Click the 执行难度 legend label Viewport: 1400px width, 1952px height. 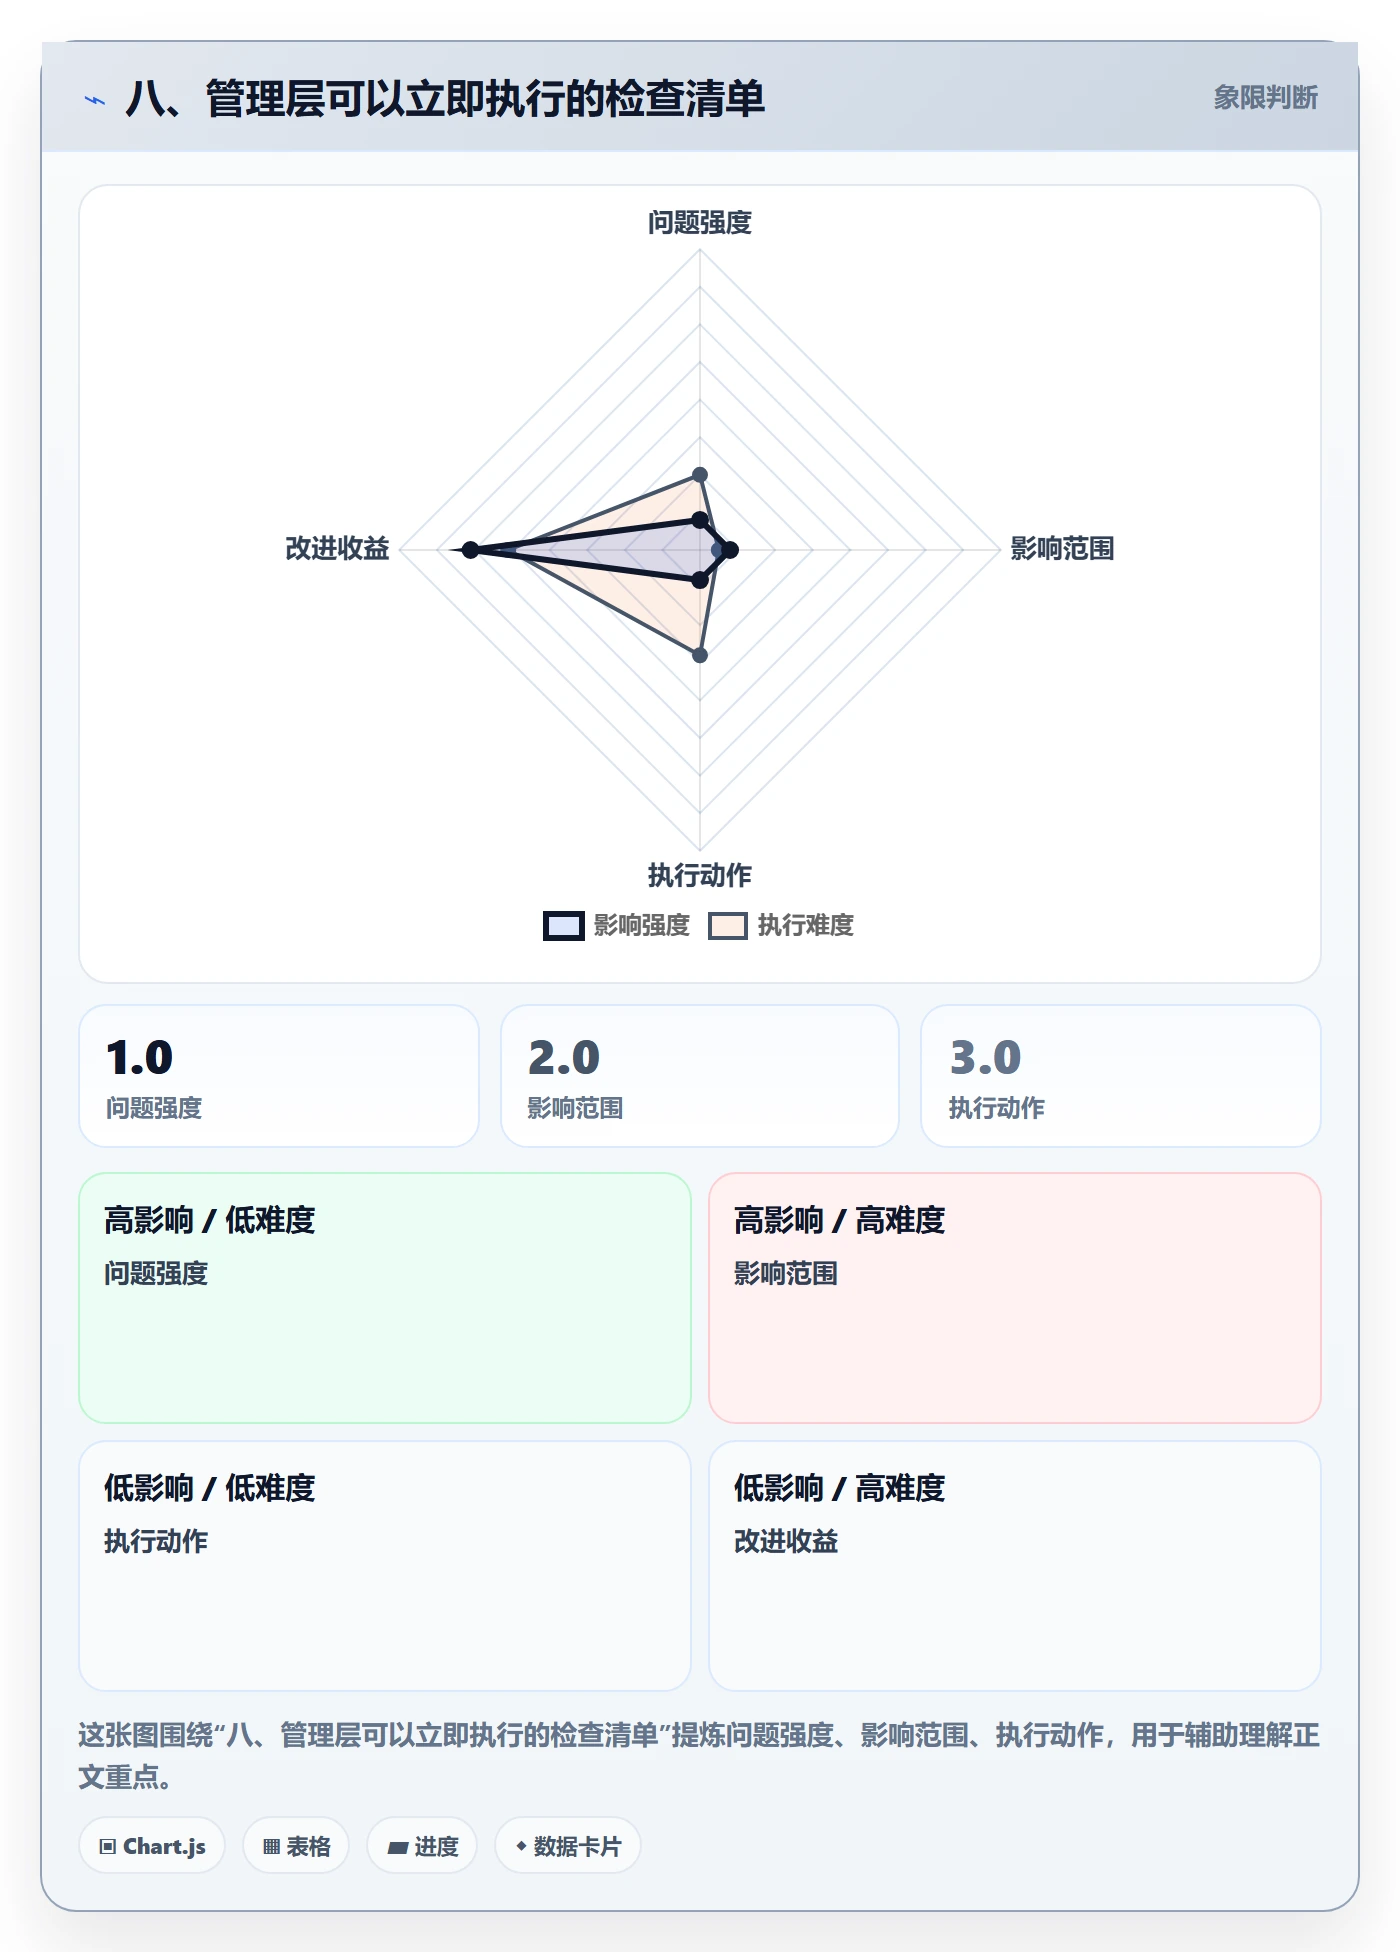click(x=806, y=926)
